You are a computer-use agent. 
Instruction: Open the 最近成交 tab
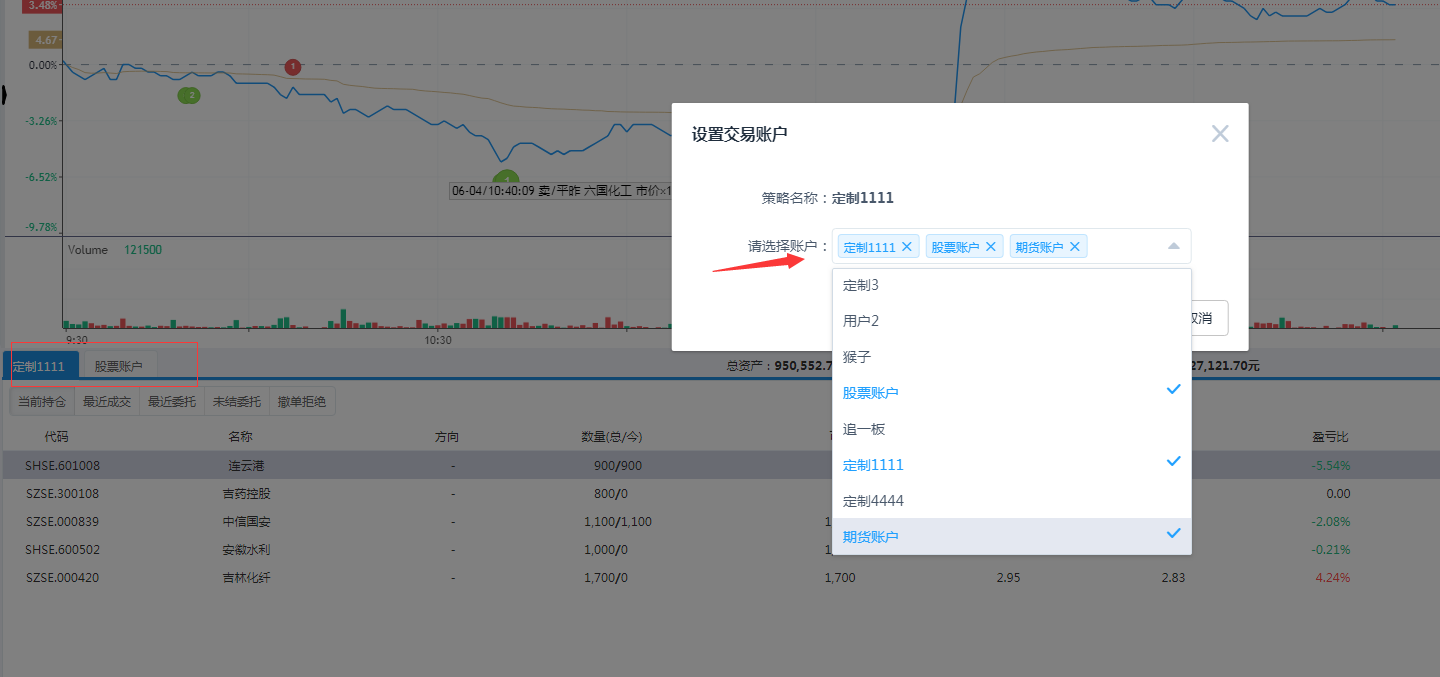(x=107, y=402)
